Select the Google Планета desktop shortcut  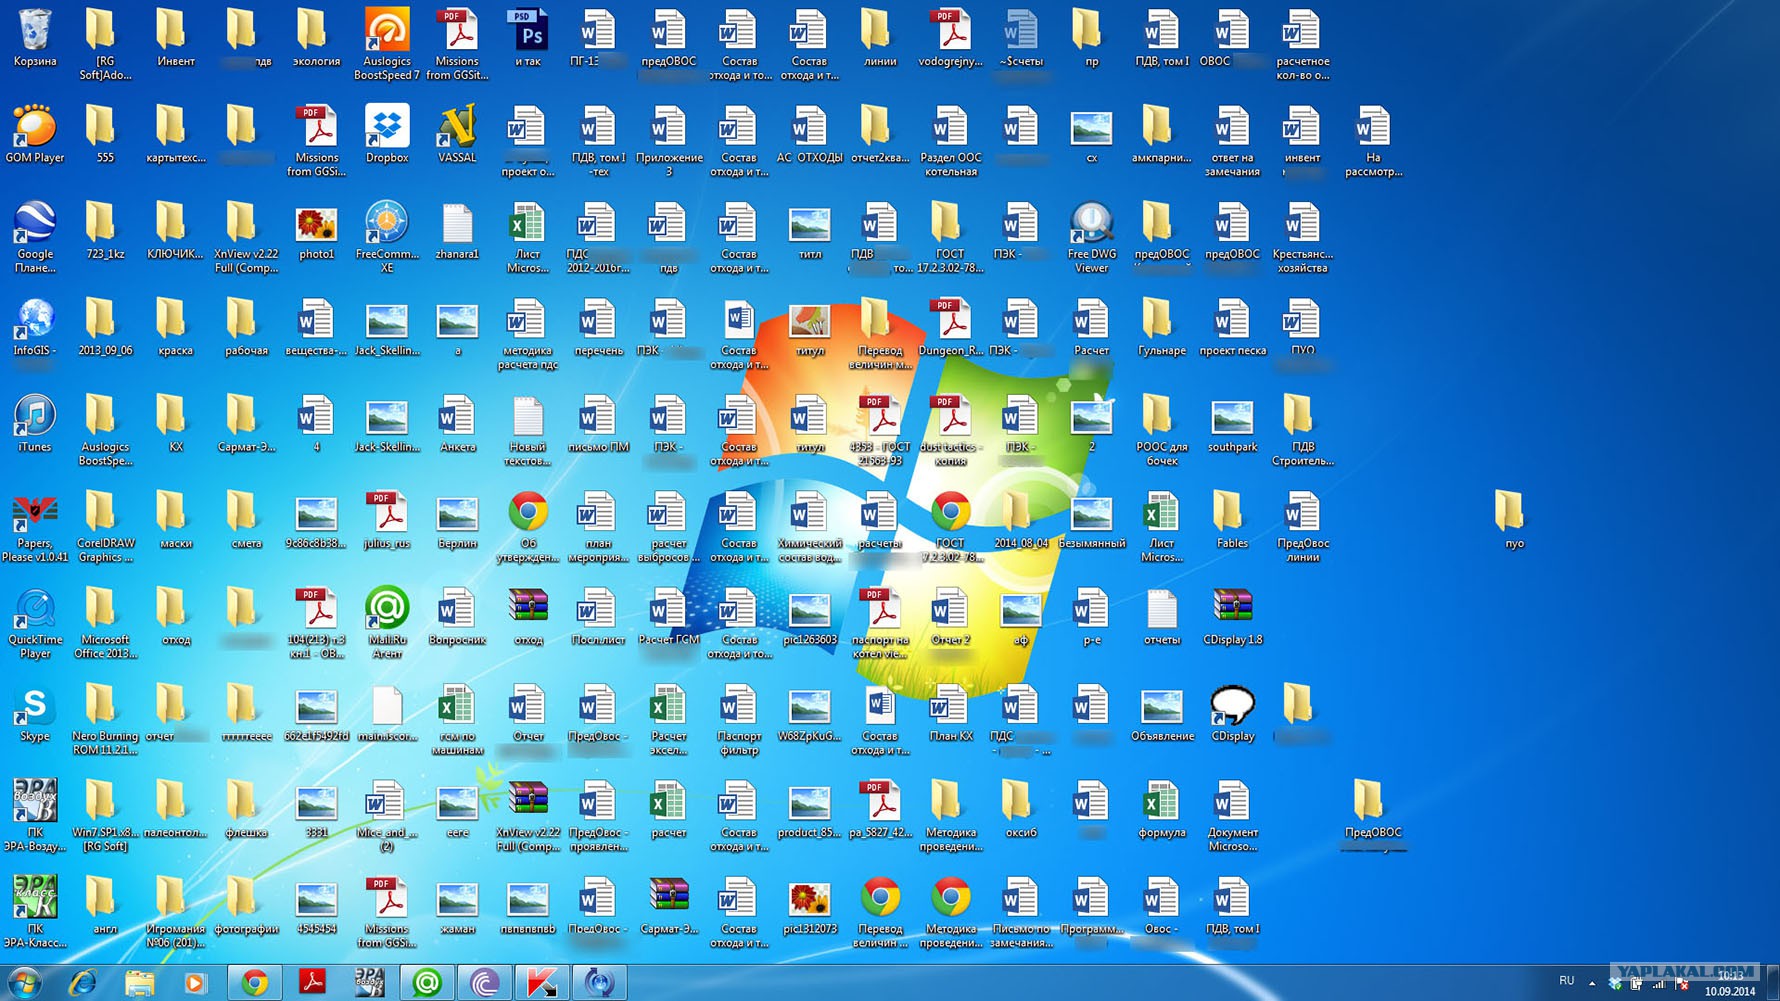click(35, 237)
